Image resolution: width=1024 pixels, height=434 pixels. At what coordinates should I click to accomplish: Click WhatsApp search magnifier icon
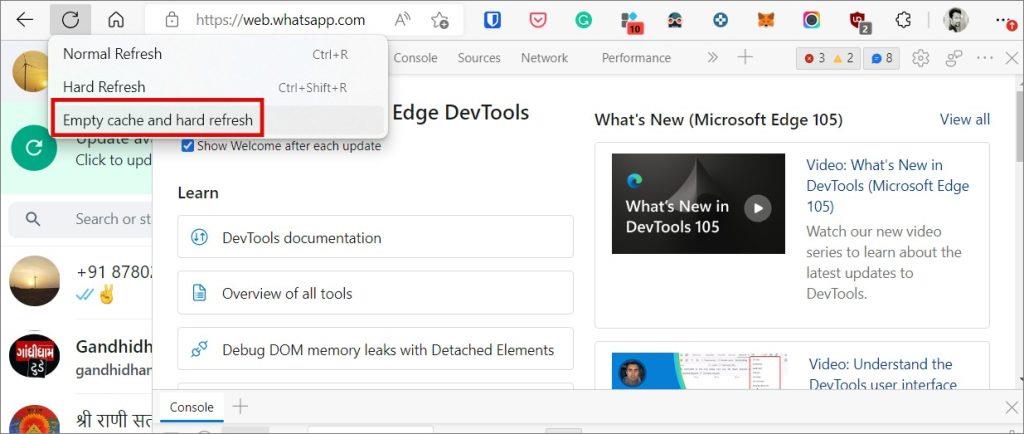33,219
